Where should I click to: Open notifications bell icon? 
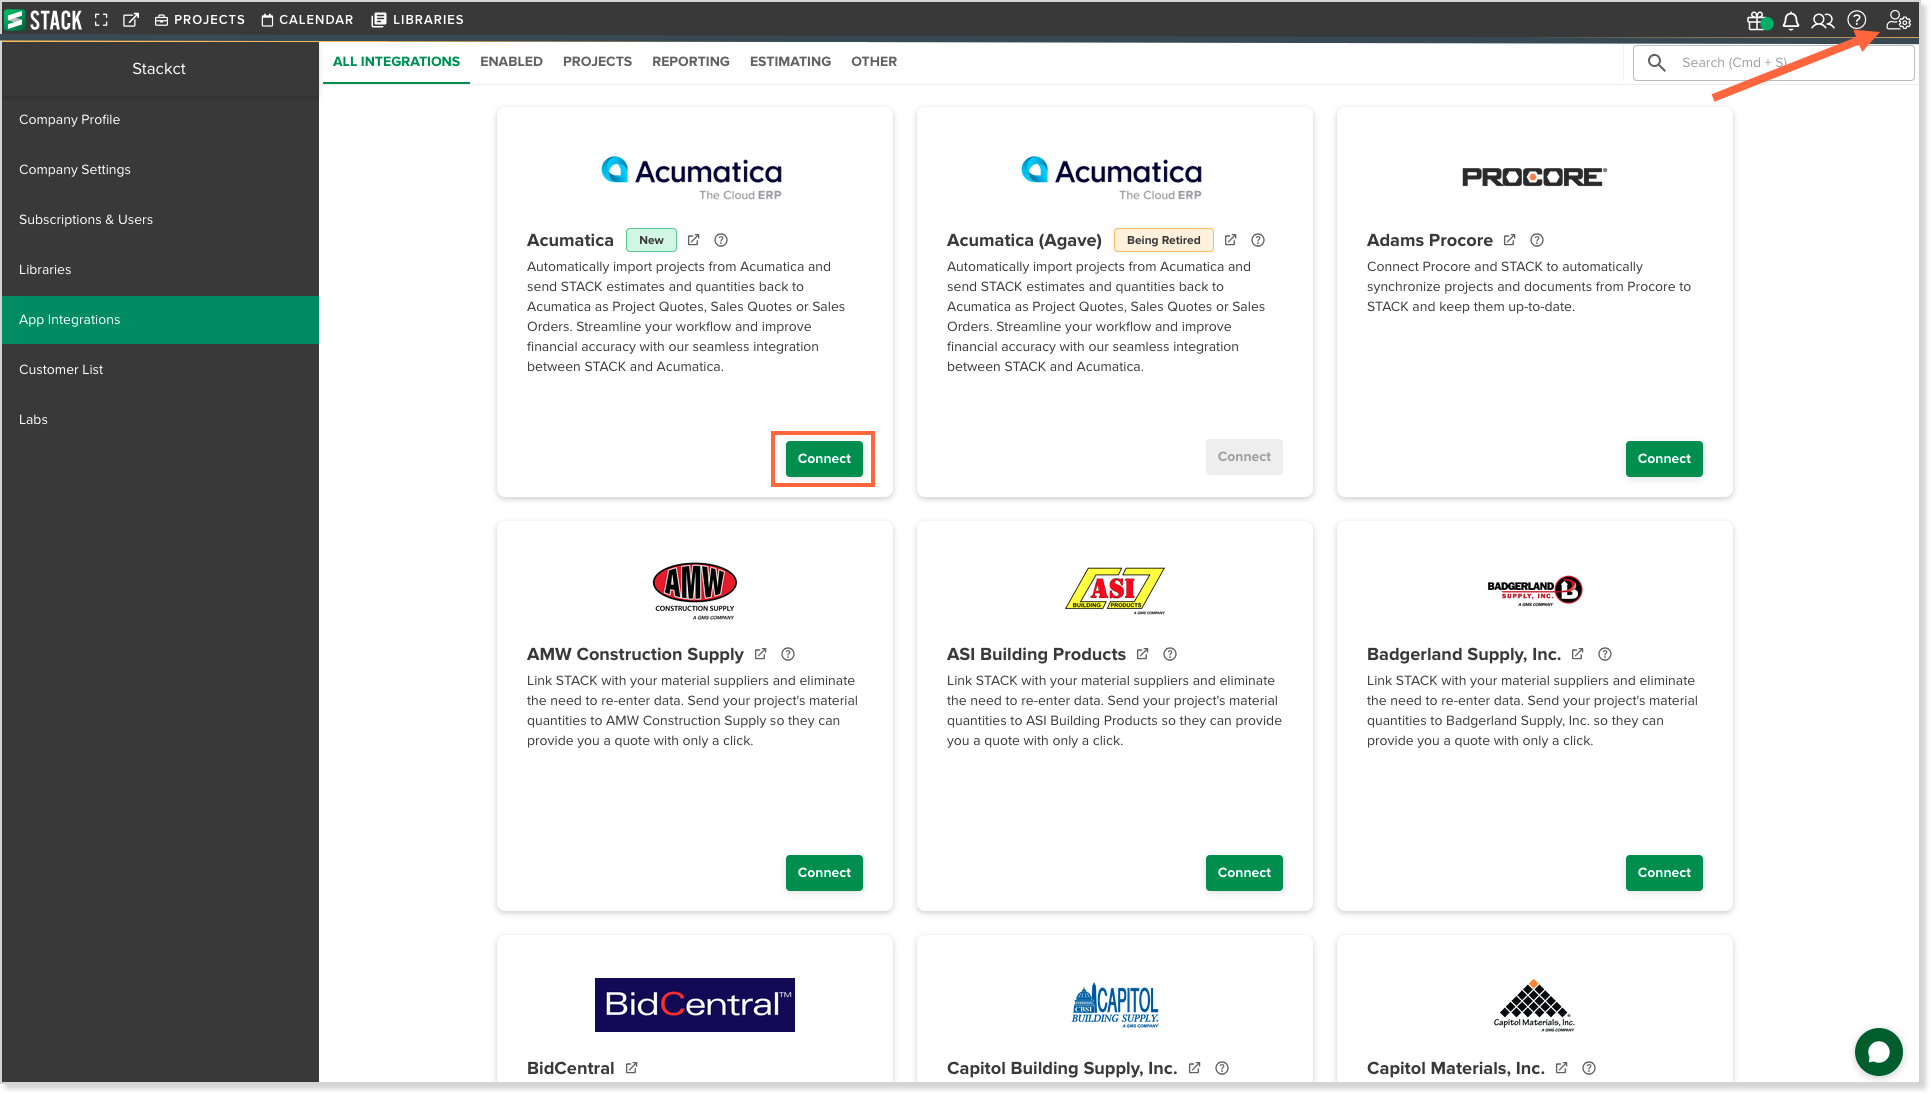pyautogui.click(x=1791, y=20)
